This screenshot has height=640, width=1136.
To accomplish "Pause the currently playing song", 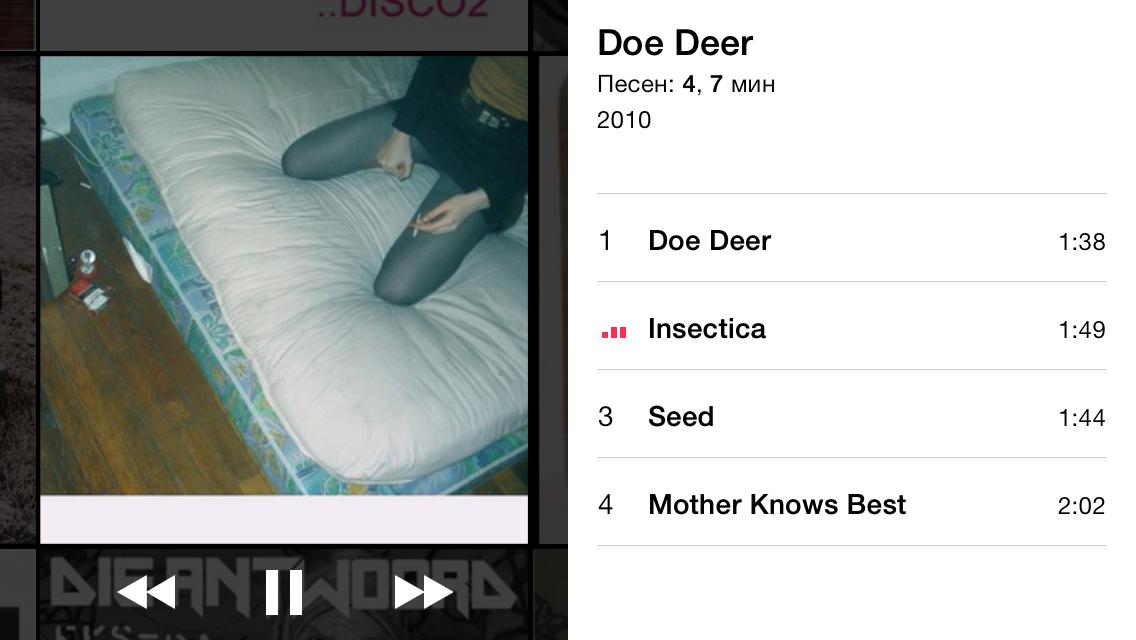I will 283,592.
